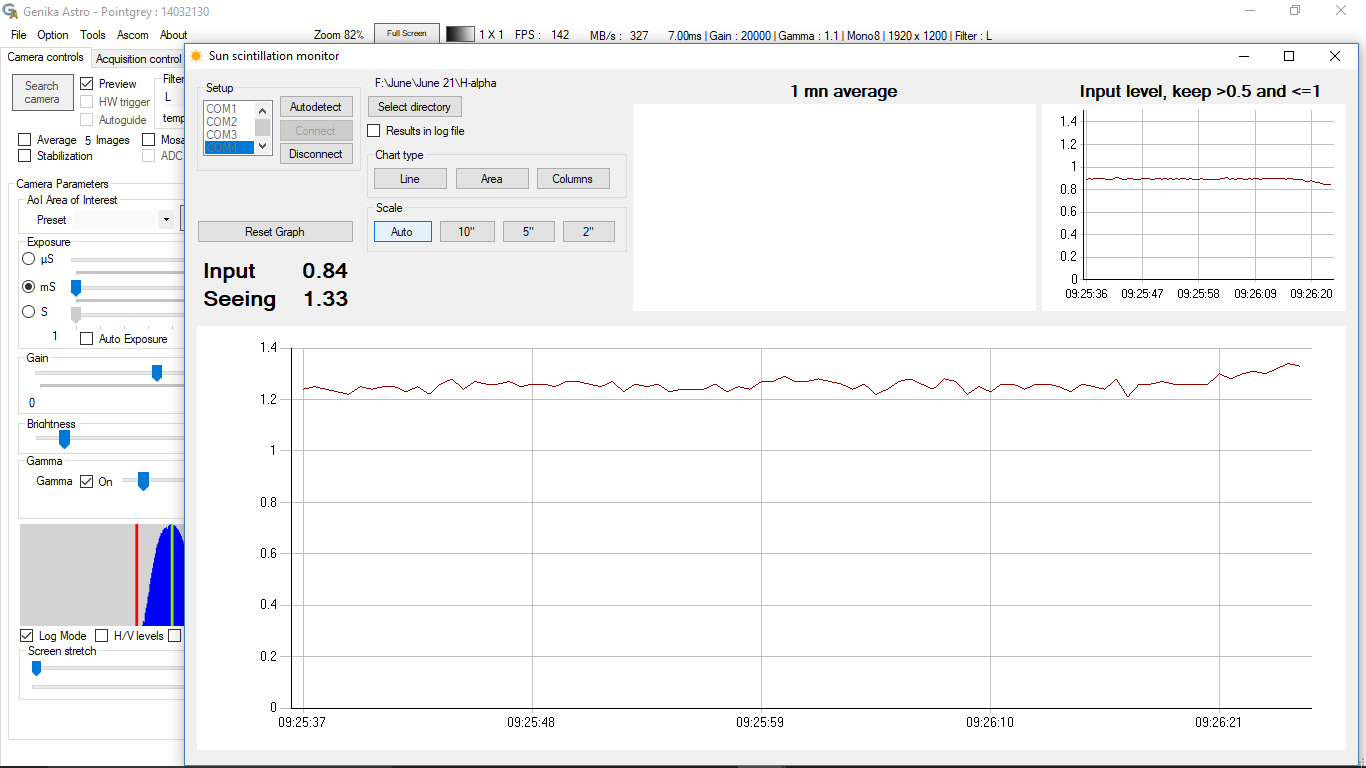The height and width of the screenshot is (768, 1366).
Task: Toggle the Autoguide checkbox
Action: tap(87, 120)
